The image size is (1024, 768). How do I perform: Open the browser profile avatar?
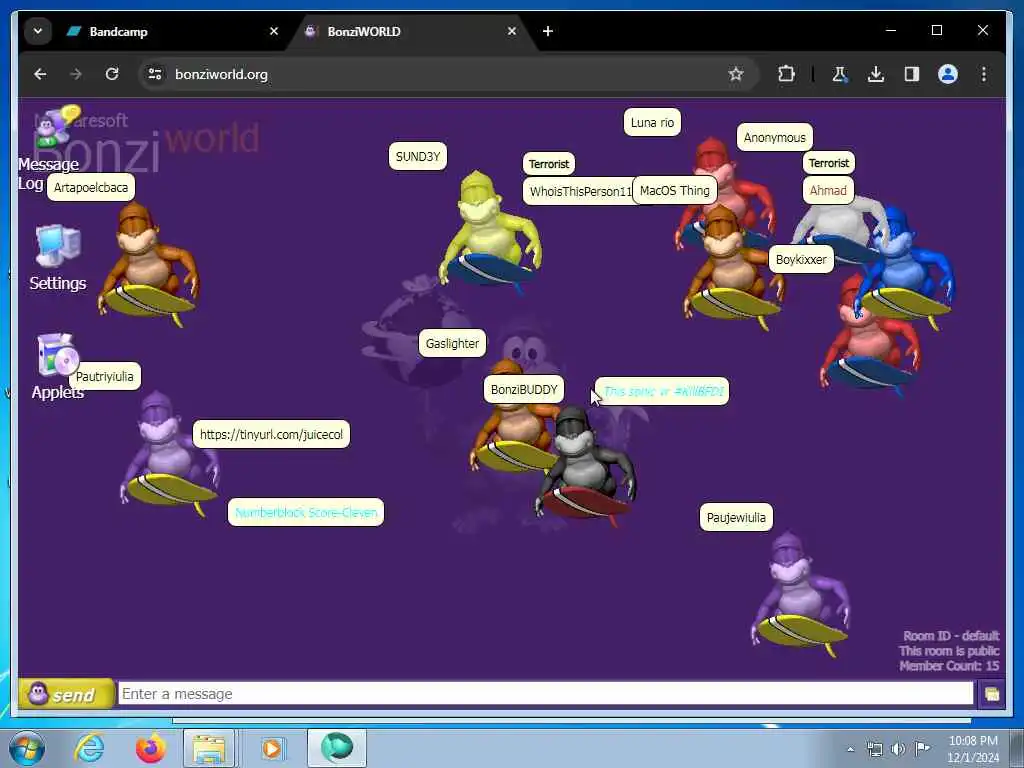coord(948,74)
